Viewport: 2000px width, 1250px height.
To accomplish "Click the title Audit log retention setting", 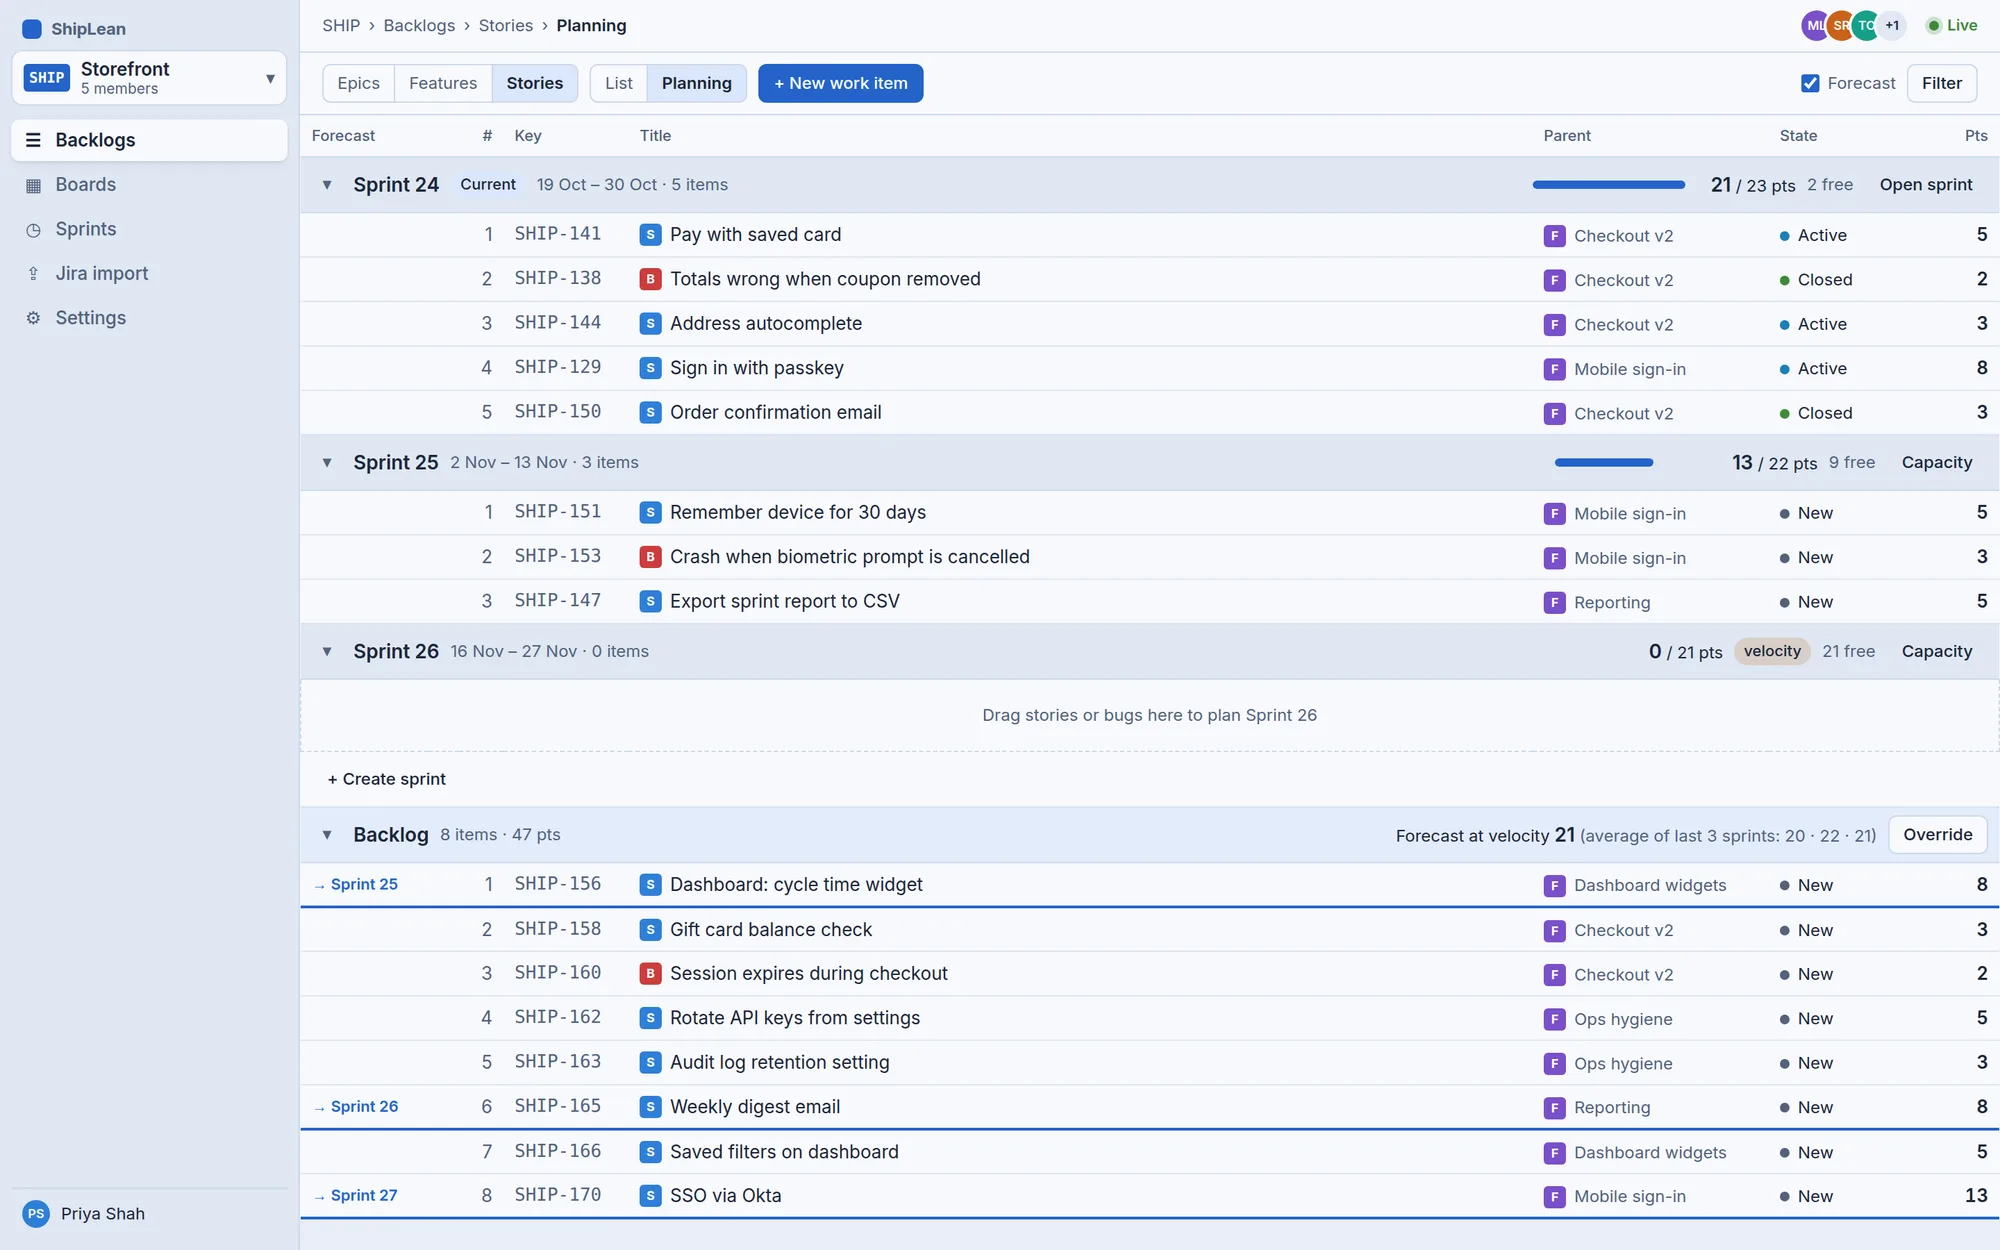I will [x=779, y=1063].
